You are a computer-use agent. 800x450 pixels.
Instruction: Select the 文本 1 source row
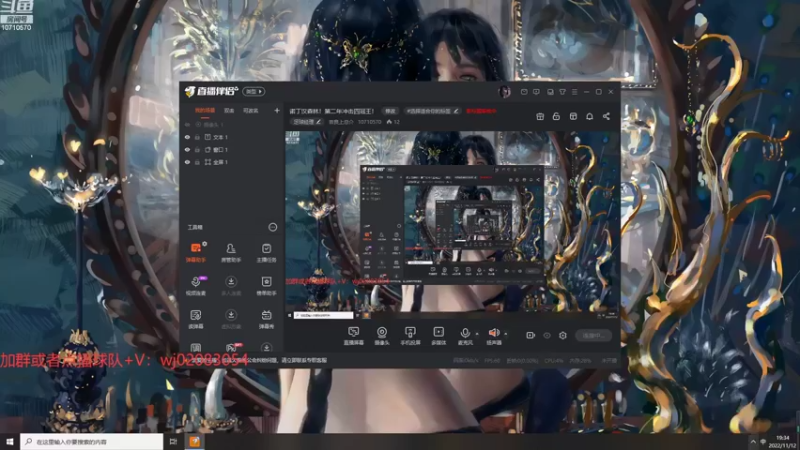232,137
